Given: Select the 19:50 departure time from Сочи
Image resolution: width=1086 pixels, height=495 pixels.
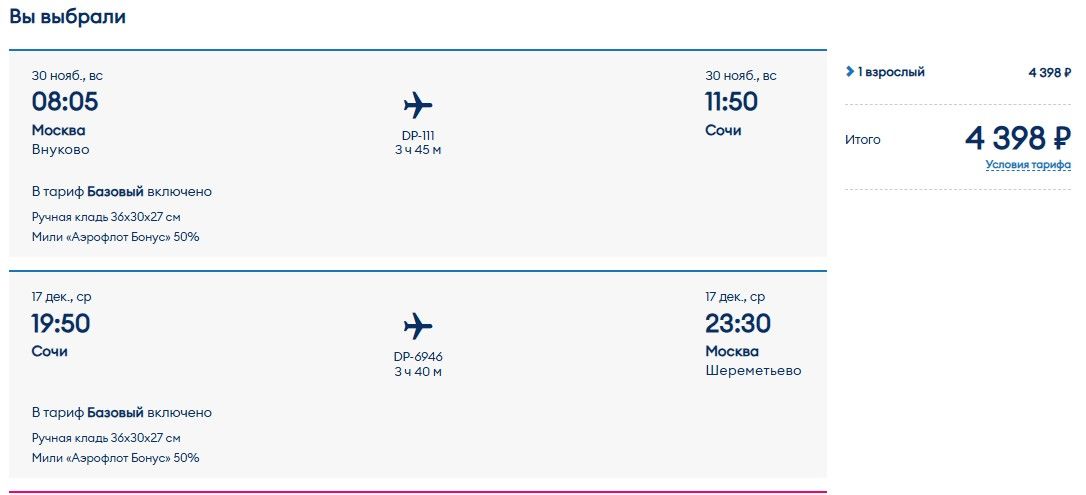Looking at the screenshot, I should [61, 324].
